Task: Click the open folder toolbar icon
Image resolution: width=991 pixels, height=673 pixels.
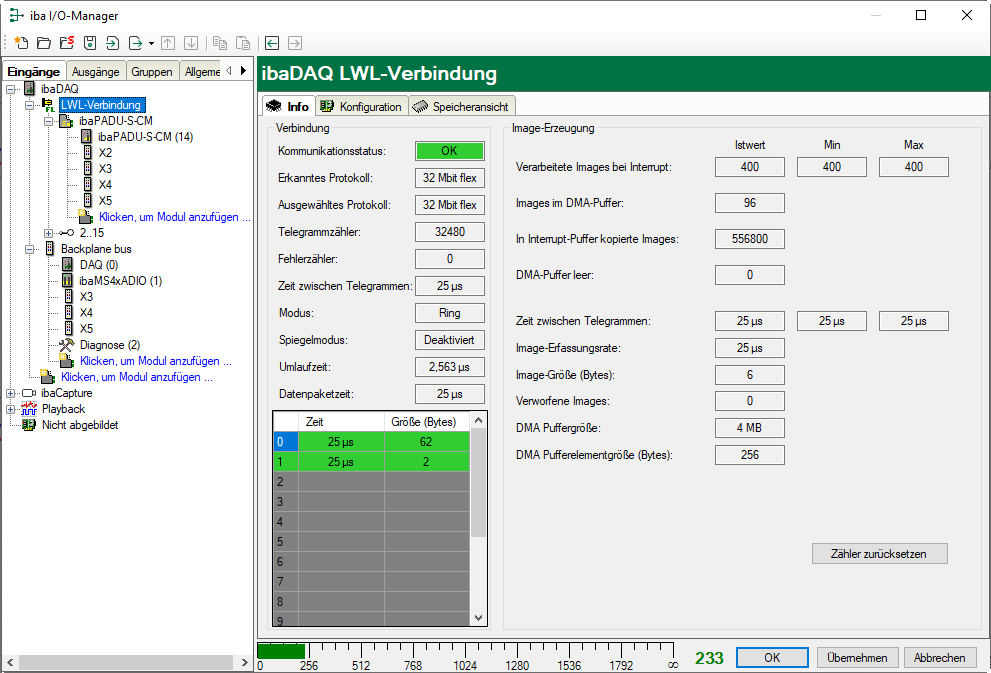Action: [43, 43]
